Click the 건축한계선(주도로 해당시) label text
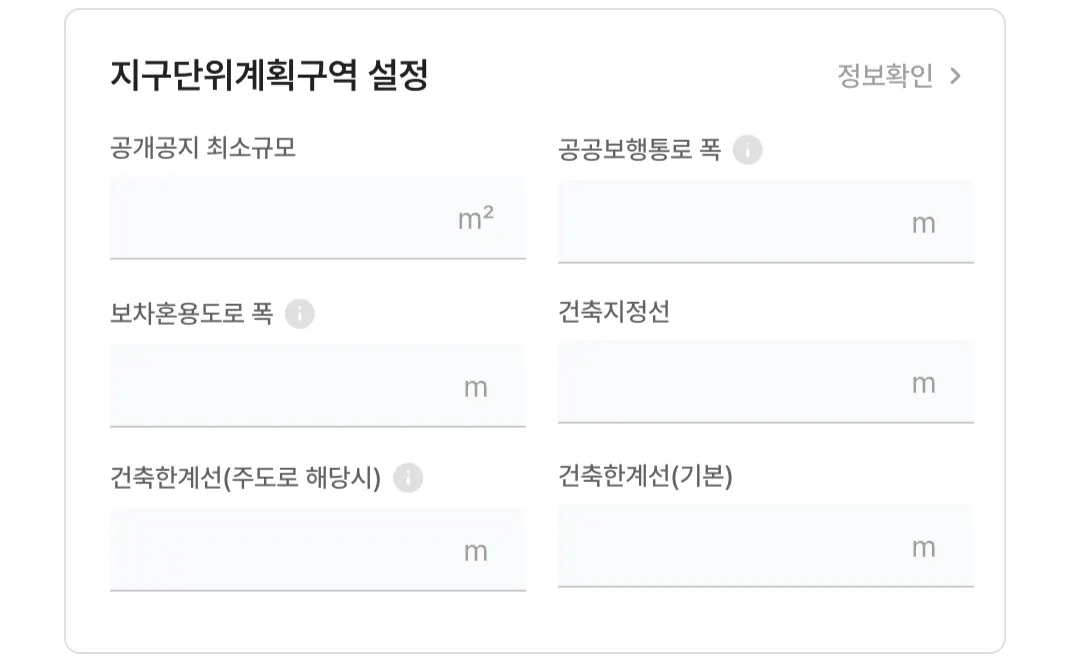 coord(246,478)
